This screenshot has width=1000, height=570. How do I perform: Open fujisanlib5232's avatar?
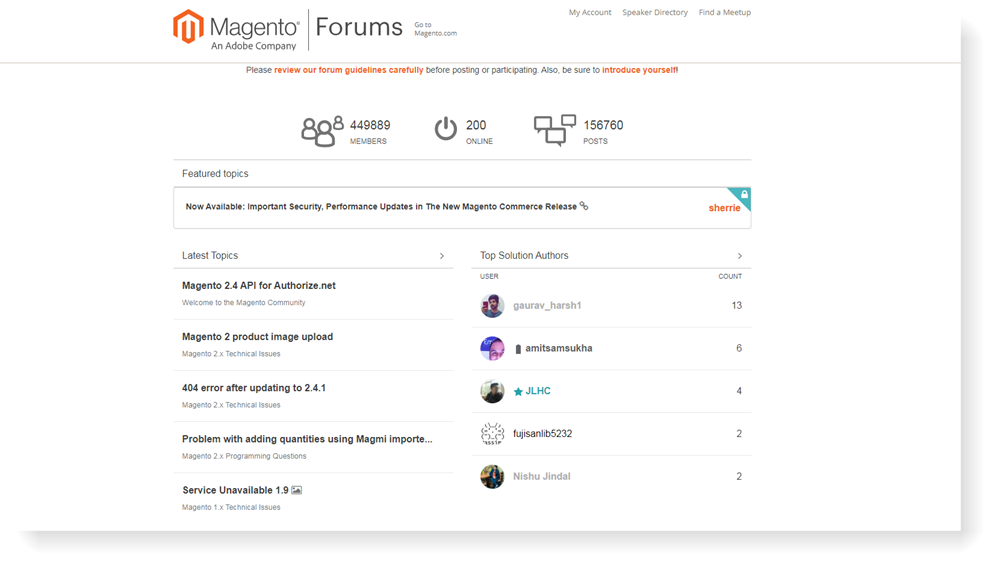pos(492,434)
